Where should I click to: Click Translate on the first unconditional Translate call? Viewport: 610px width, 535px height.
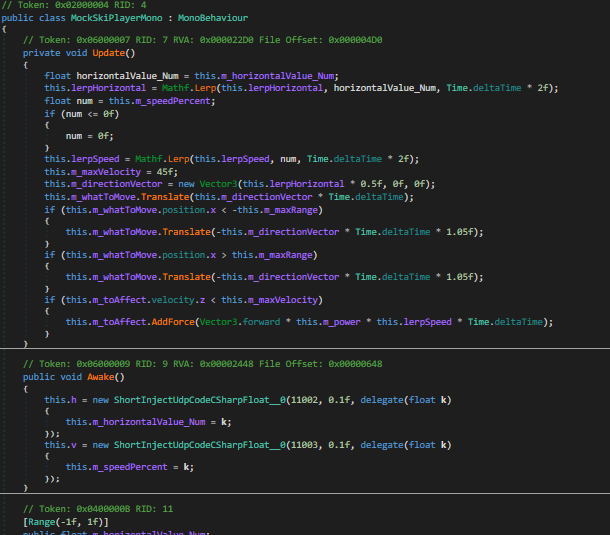point(165,197)
